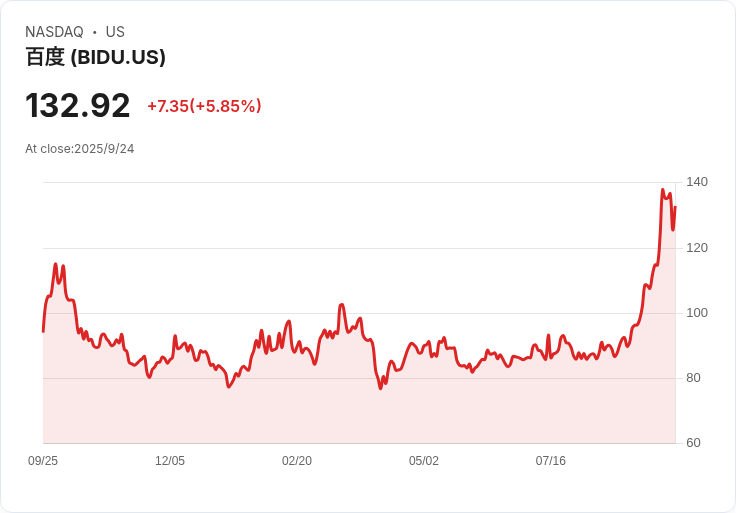Select the 09/25 date on the x-axis
736x513 pixels.
click(43, 461)
